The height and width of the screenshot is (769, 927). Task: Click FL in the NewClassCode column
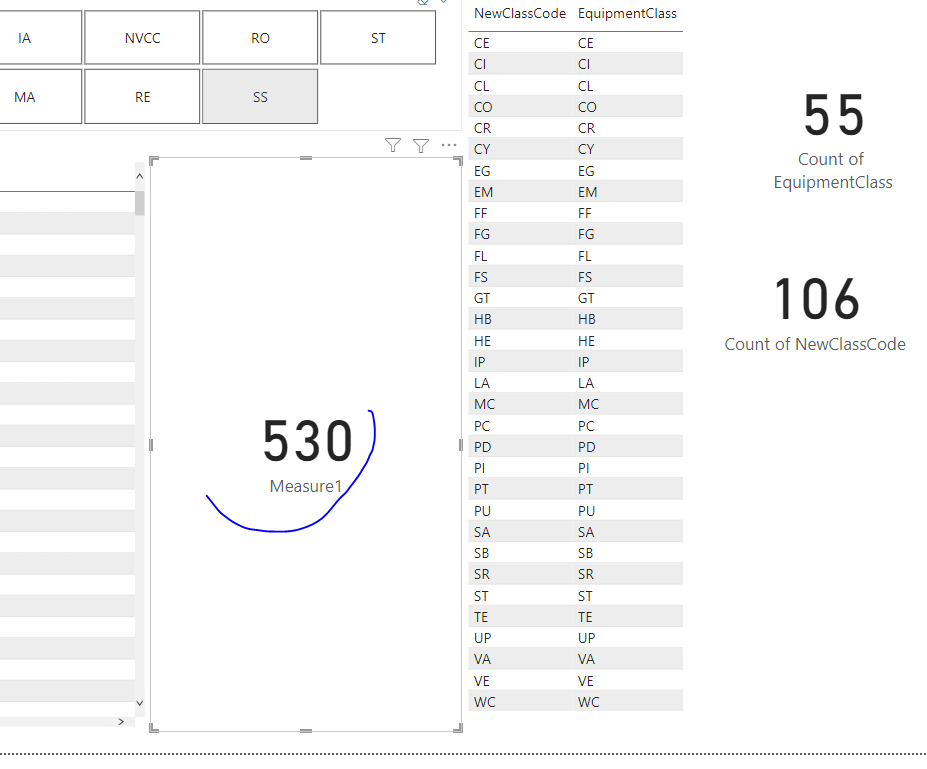coord(480,256)
